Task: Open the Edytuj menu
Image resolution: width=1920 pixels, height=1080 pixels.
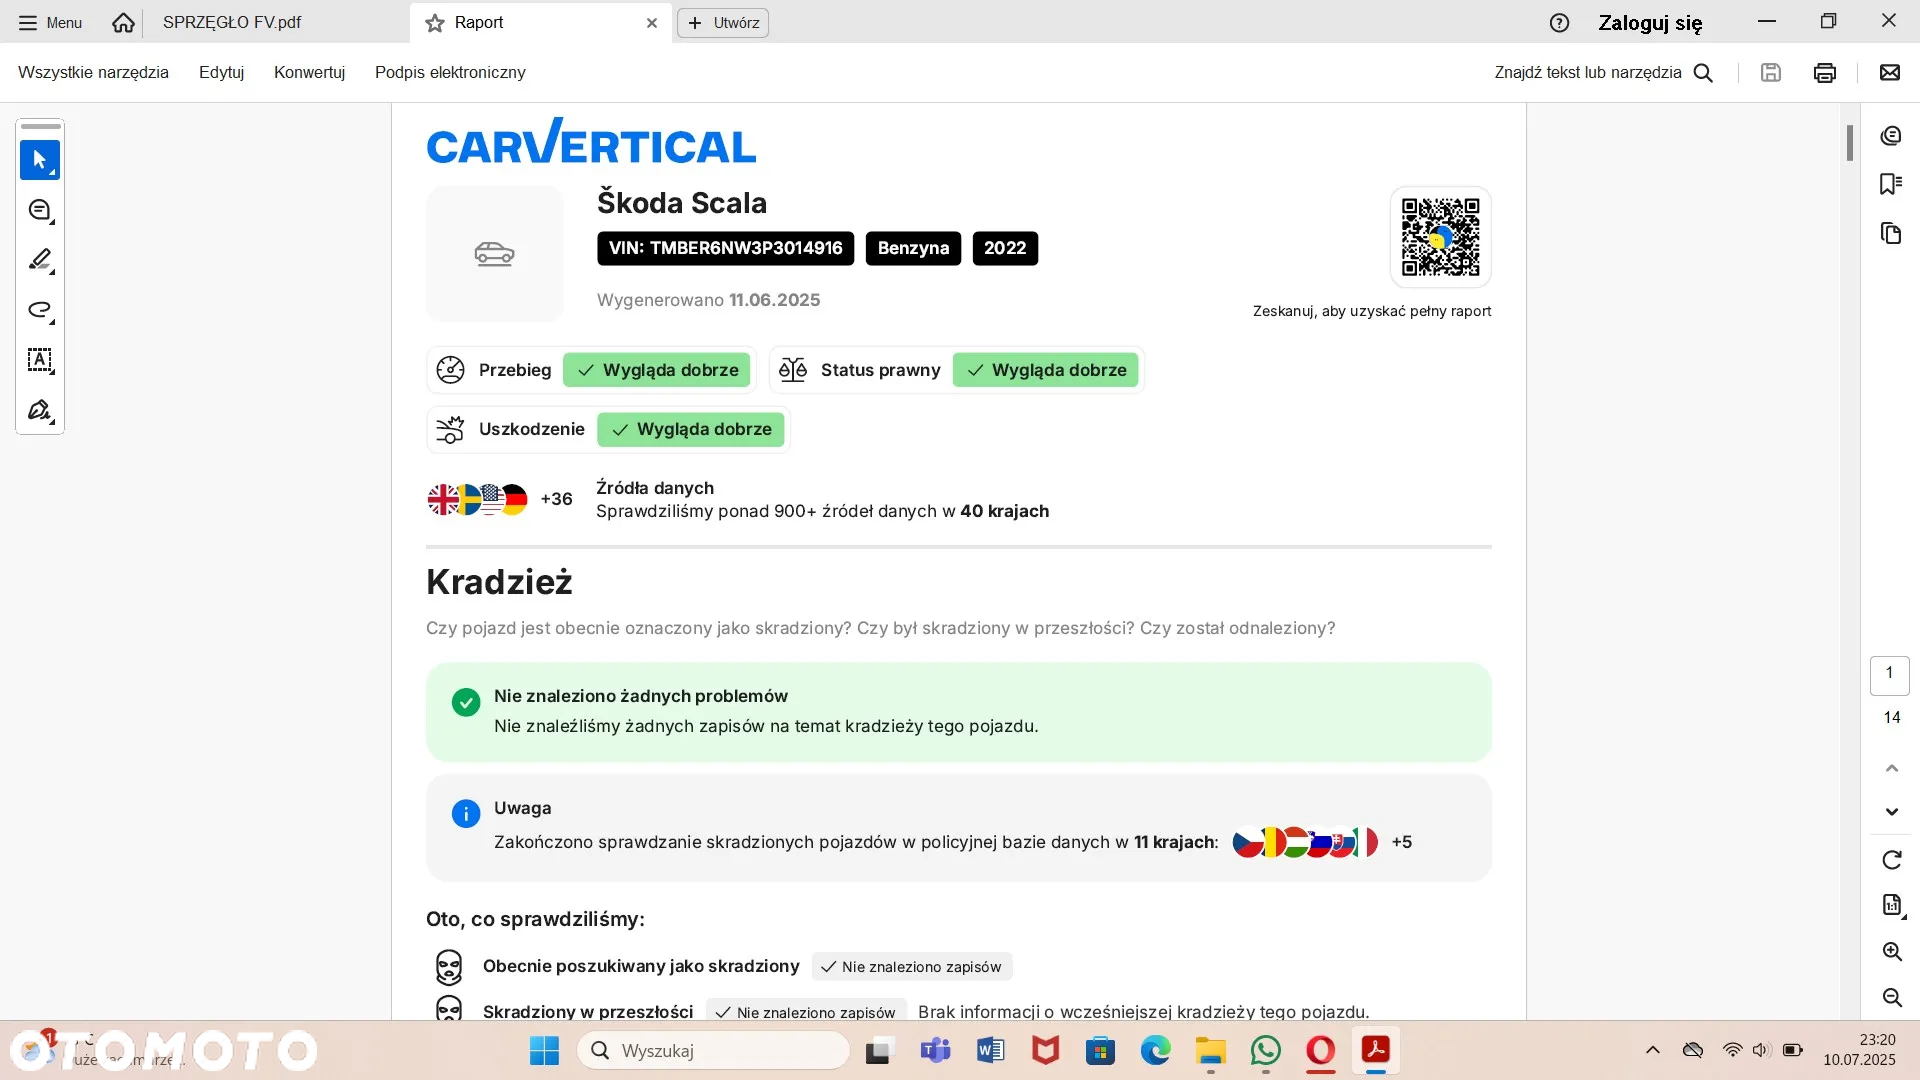Action: (221, 72)
